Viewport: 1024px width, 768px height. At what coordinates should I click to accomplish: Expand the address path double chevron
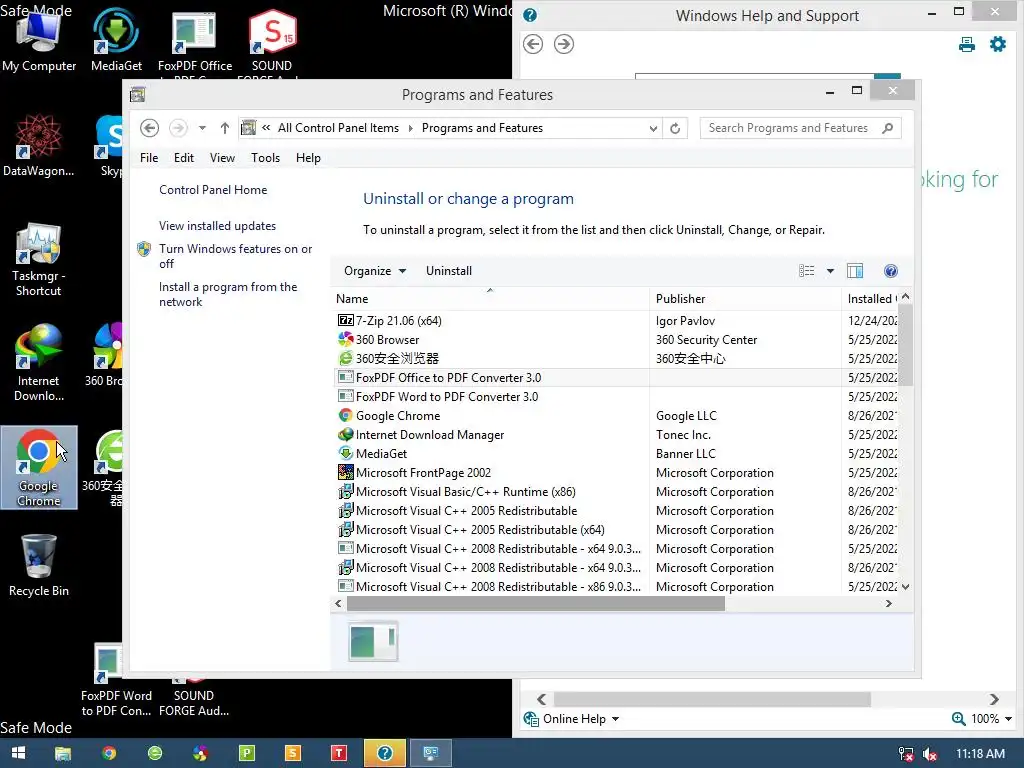(x=266, y=128)
